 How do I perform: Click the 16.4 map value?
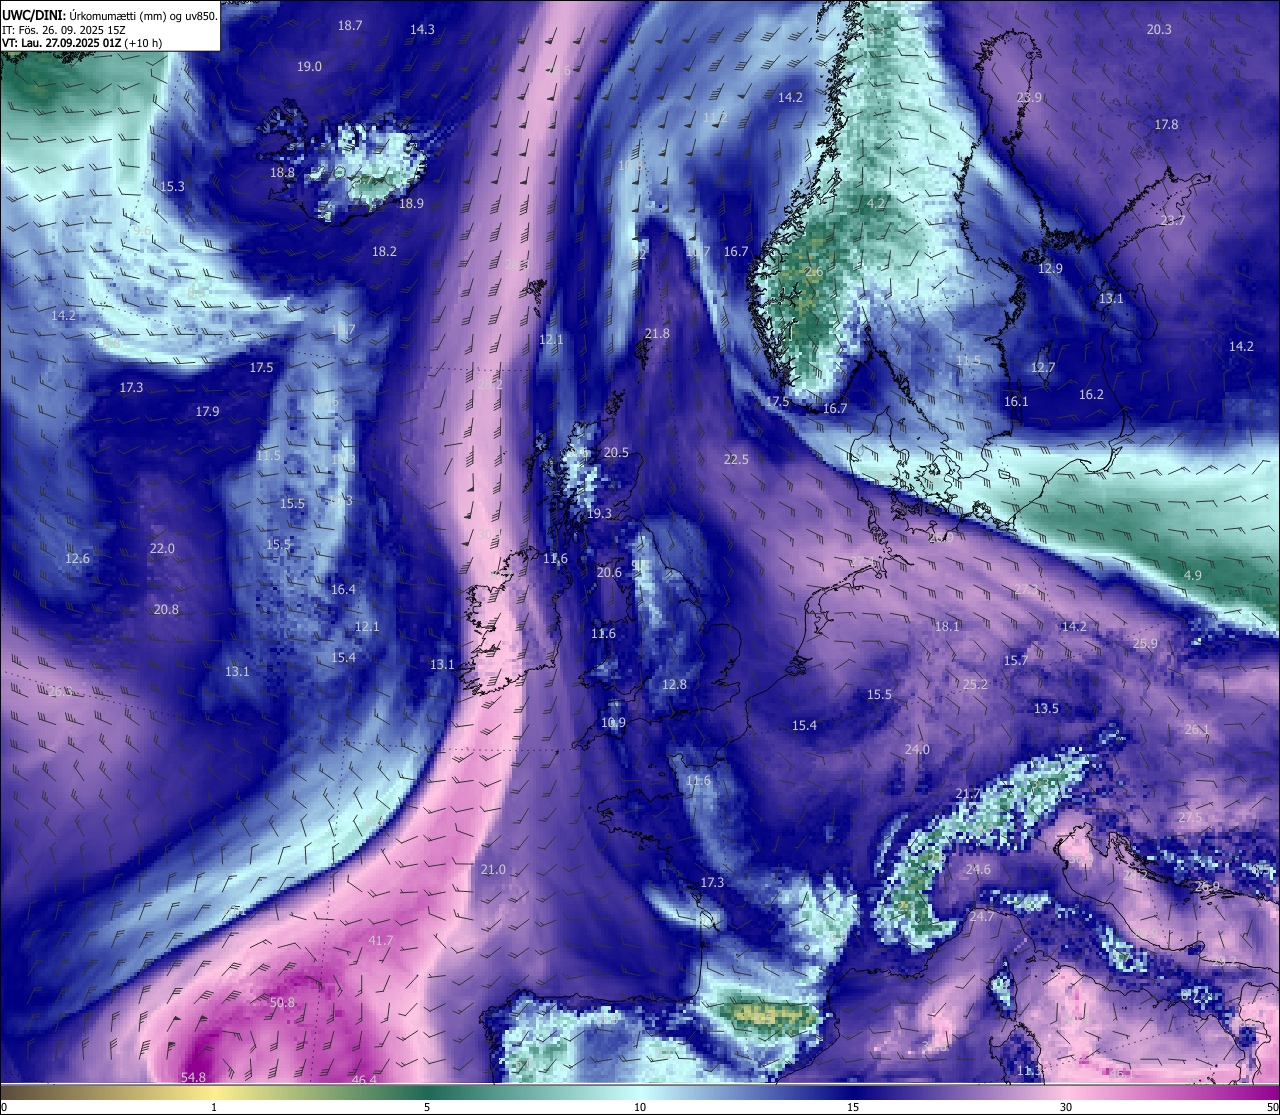tap(343, 590)
